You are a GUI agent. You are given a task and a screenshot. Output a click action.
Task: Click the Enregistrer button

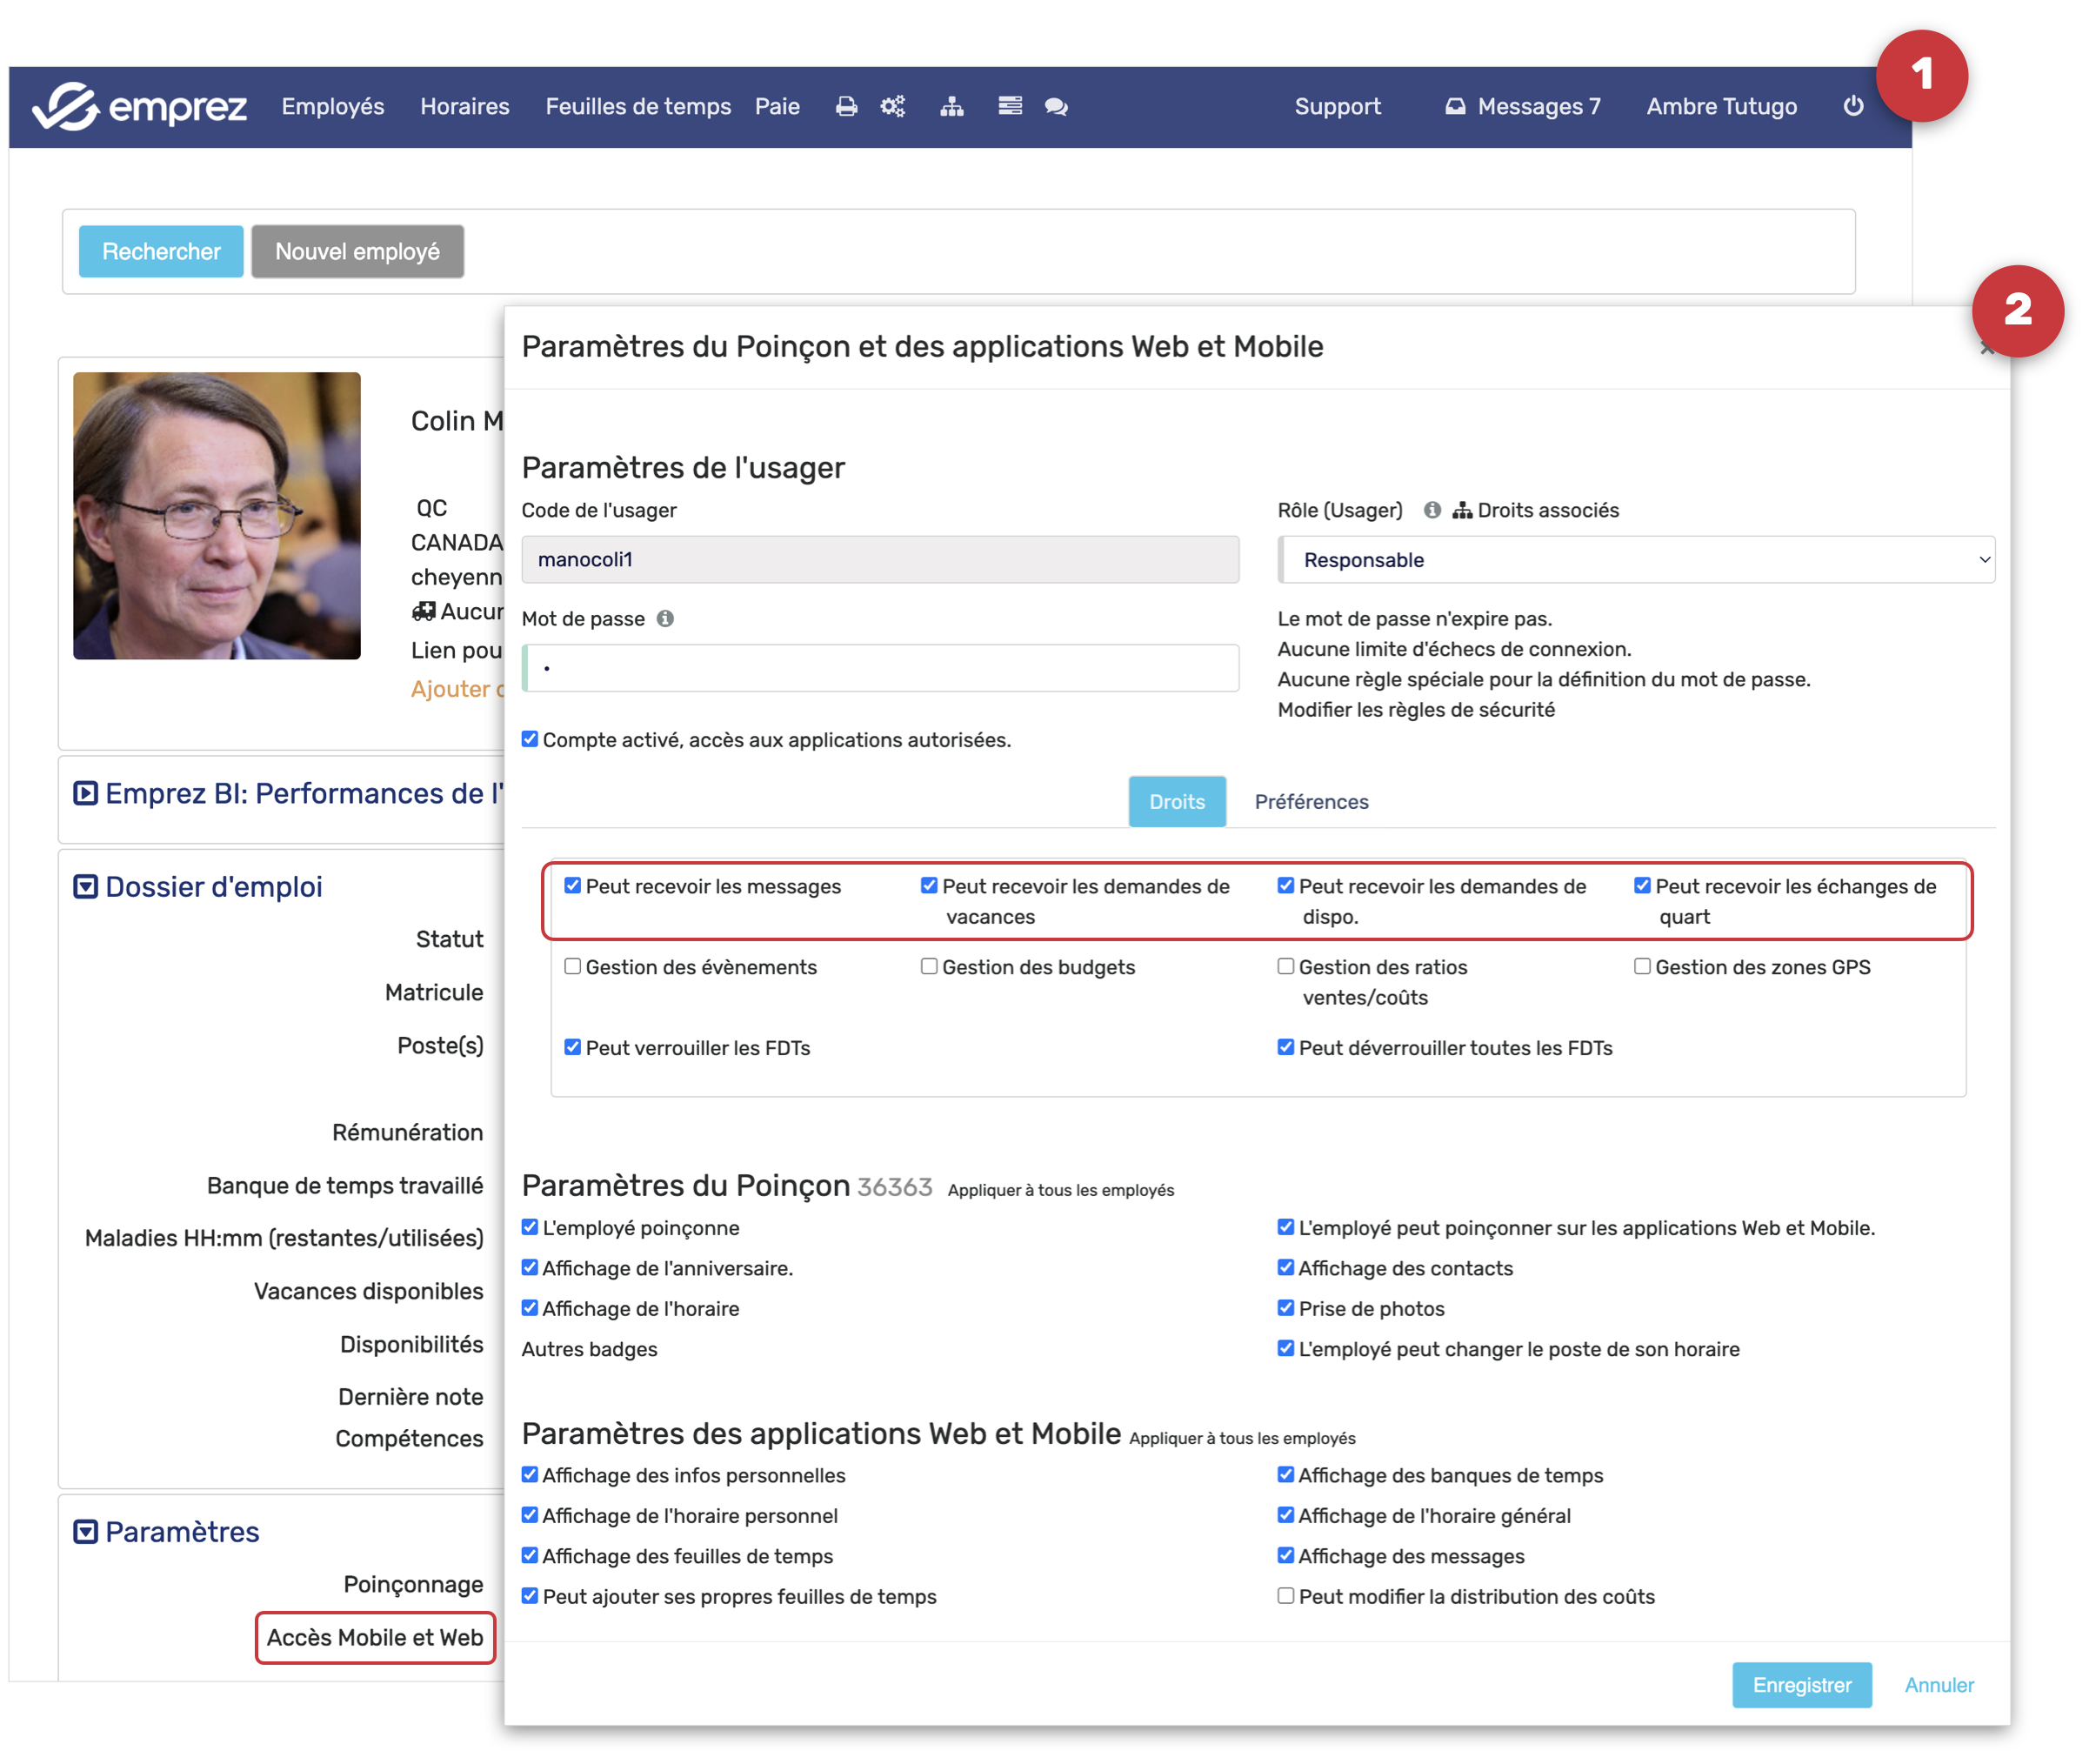click(x=1801, y=1685)
